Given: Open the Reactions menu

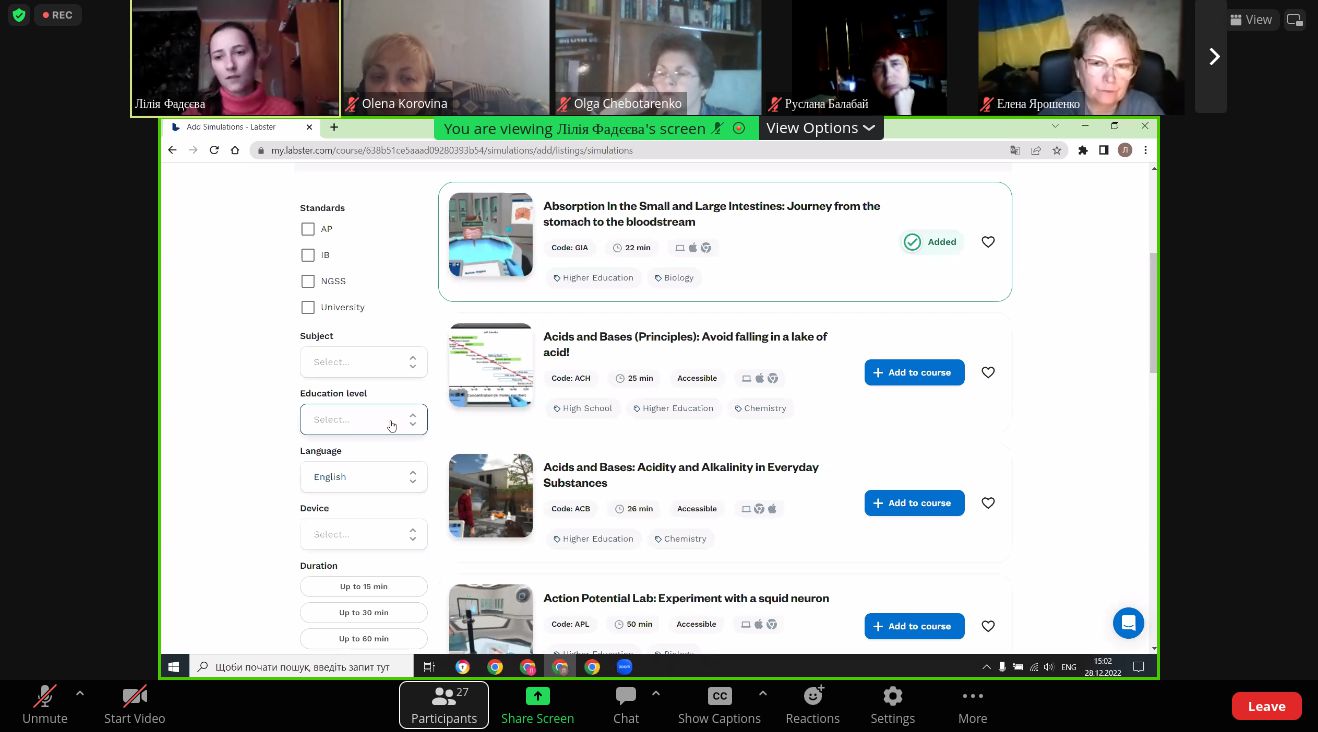Looking at the screenshot, I should click(x=812, y=697).
